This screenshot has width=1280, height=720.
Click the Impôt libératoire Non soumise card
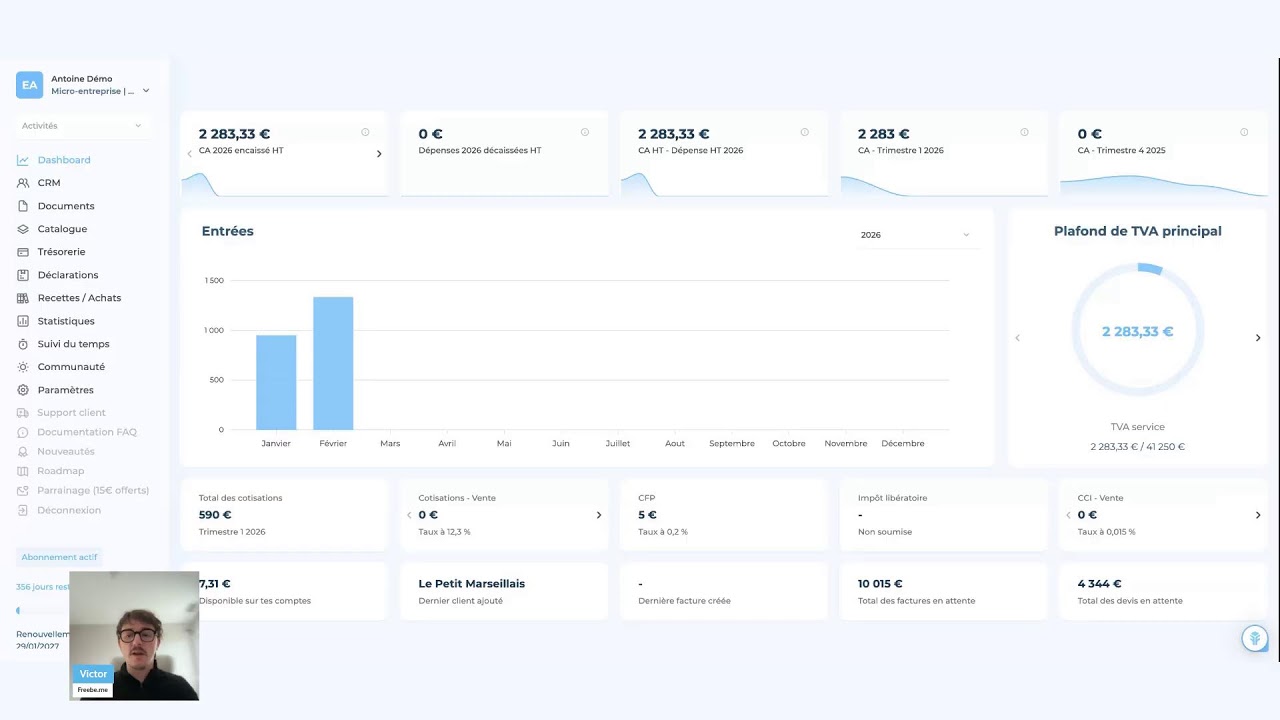(943, 515)
